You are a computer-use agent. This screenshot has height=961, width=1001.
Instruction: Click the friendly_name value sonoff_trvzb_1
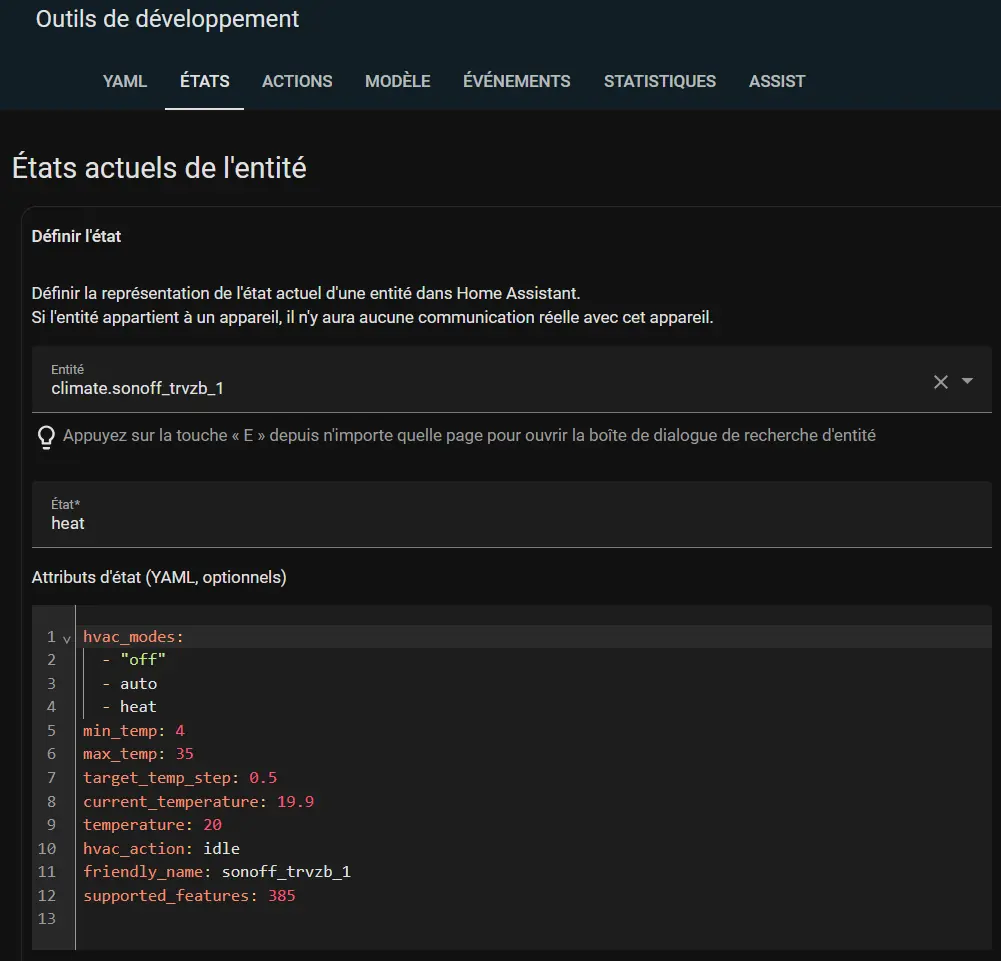click(x=286, y=872)
